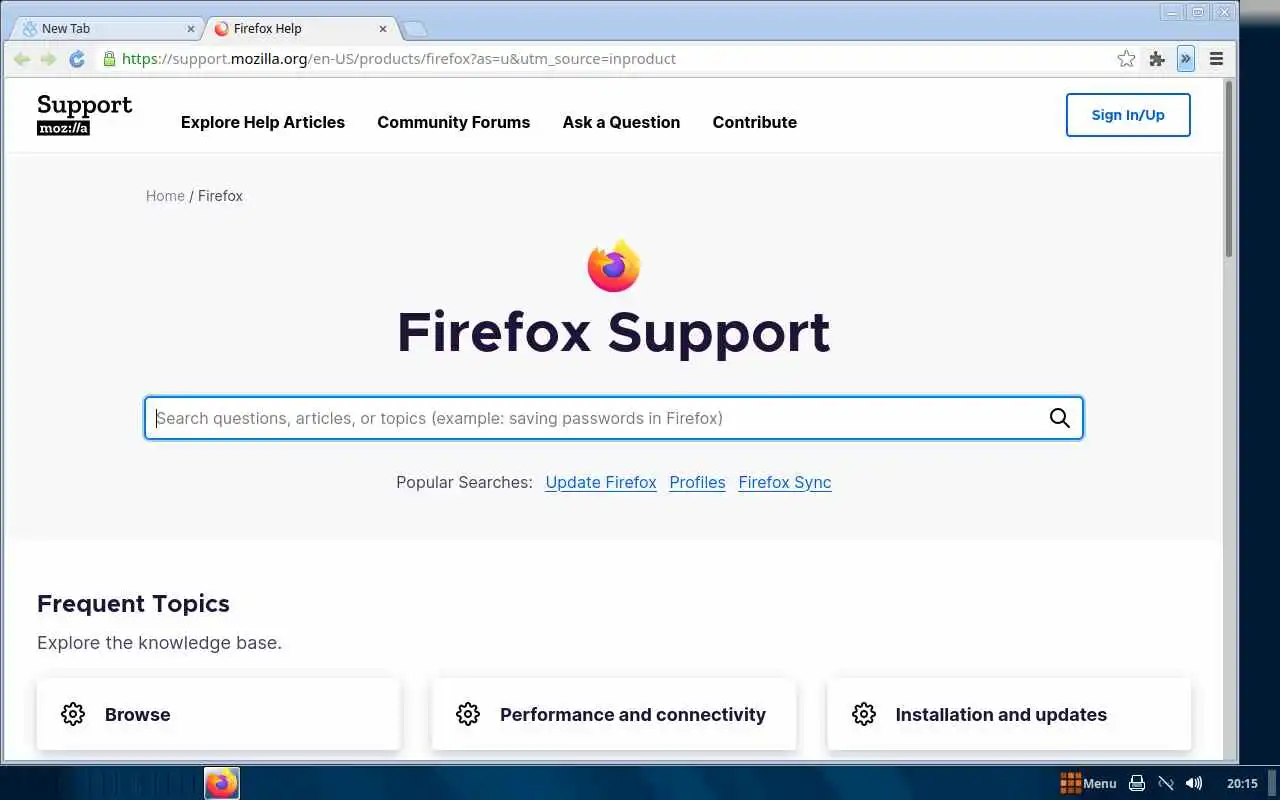Open the browser hamburger menu

(1216, 59)
